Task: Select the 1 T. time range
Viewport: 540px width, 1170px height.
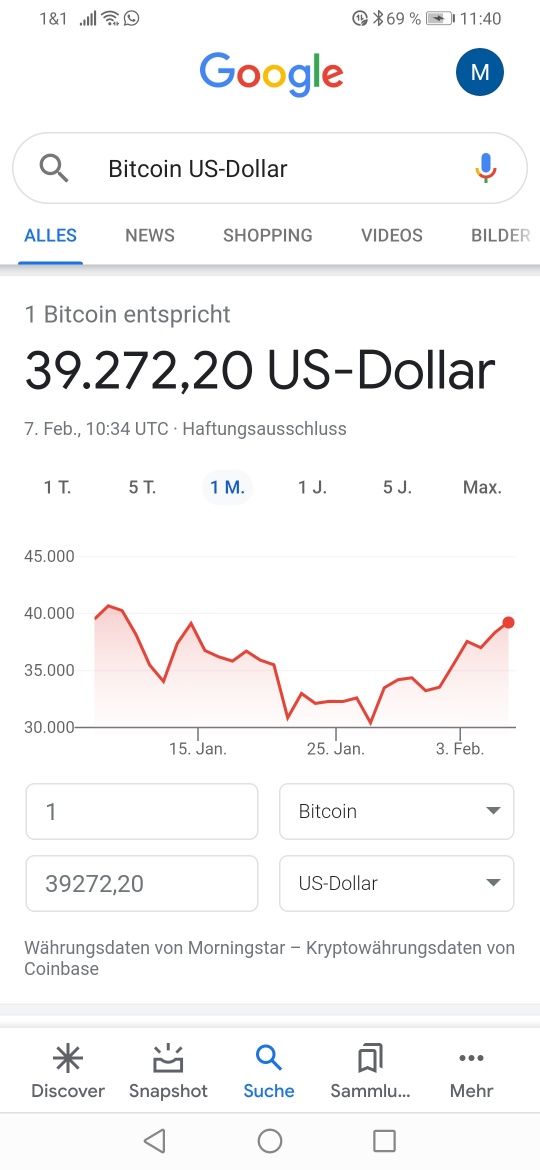Action: pos(57,488)
